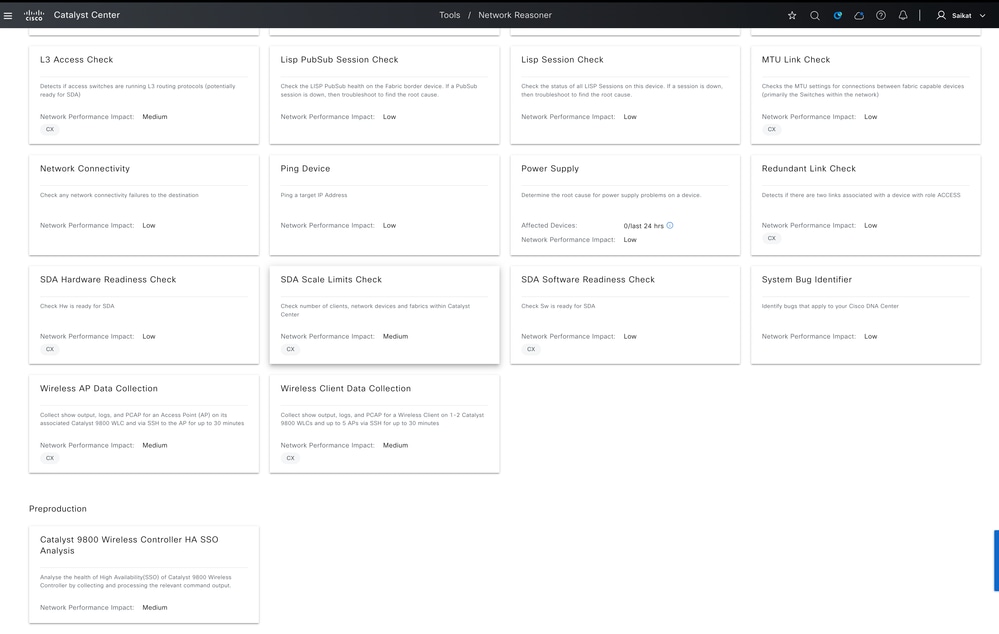Viewport: 999px width, 634px height.
Task: Open Network Connectivity workflow
Action: click(x=144, y=205)
